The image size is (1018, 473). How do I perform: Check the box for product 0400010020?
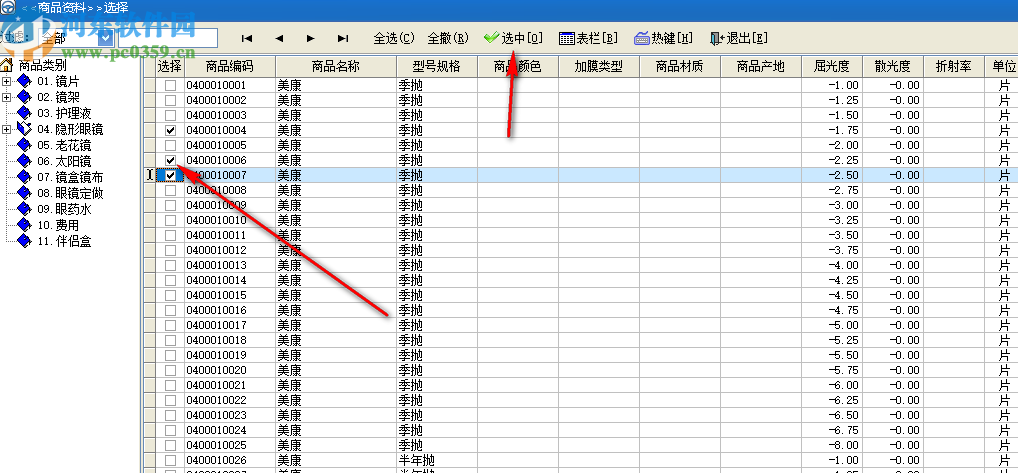click(170, 370)
